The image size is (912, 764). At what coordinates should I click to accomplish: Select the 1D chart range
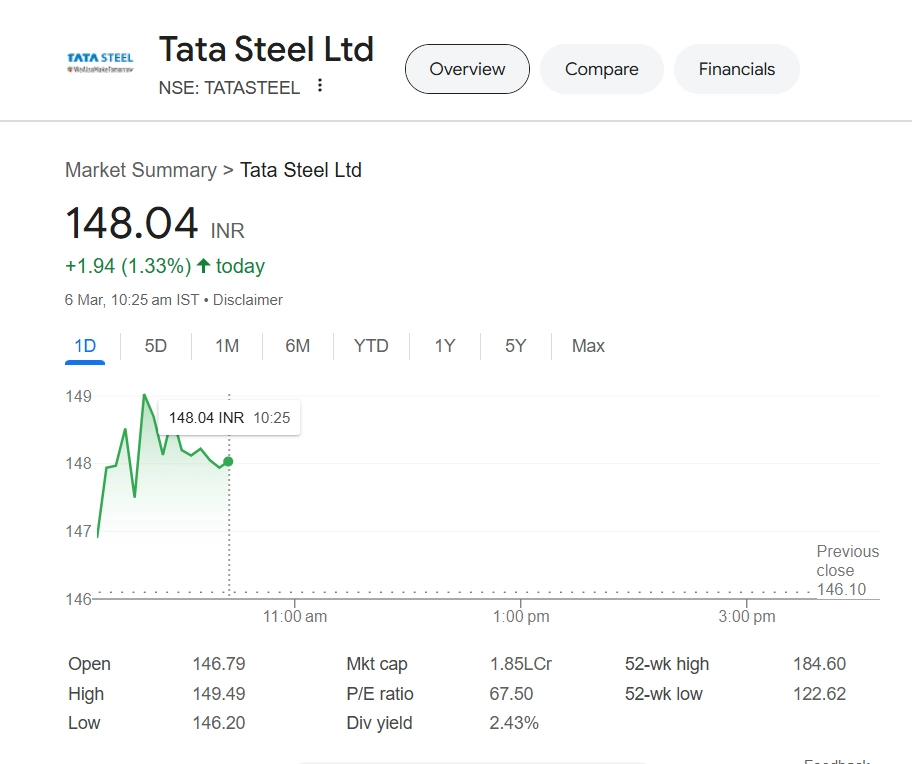(85, 346)
